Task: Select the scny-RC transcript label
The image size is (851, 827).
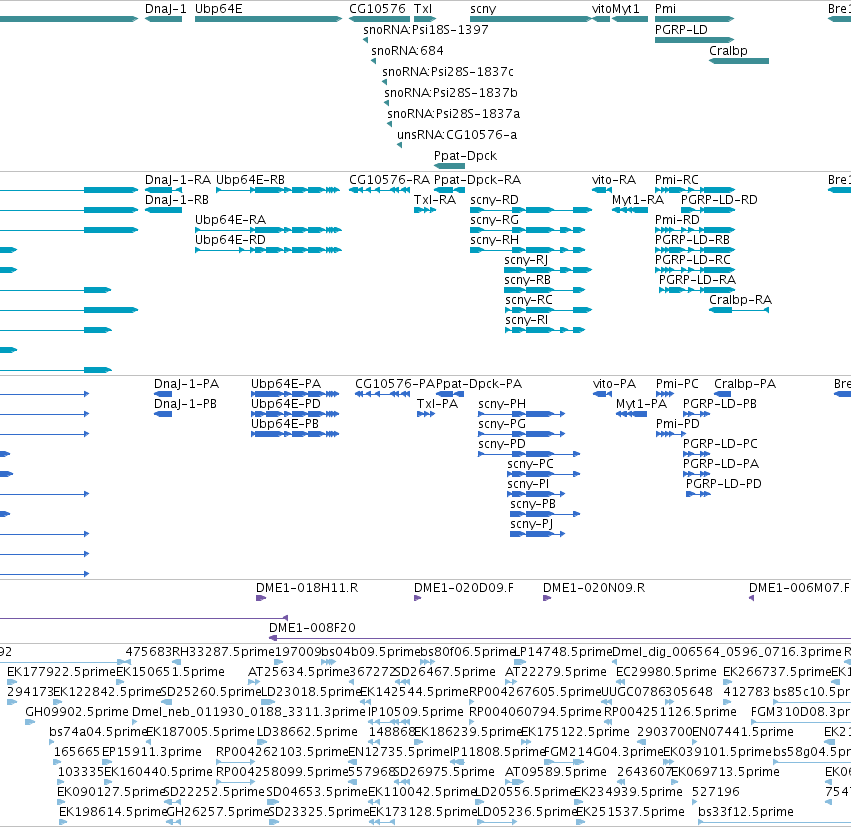Action: (529, 300)
